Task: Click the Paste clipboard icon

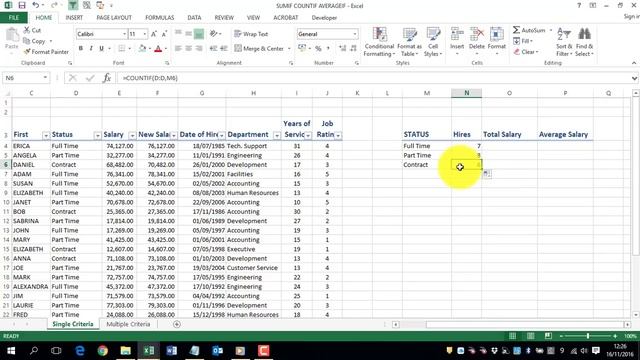Action: (x=12, y=35)
